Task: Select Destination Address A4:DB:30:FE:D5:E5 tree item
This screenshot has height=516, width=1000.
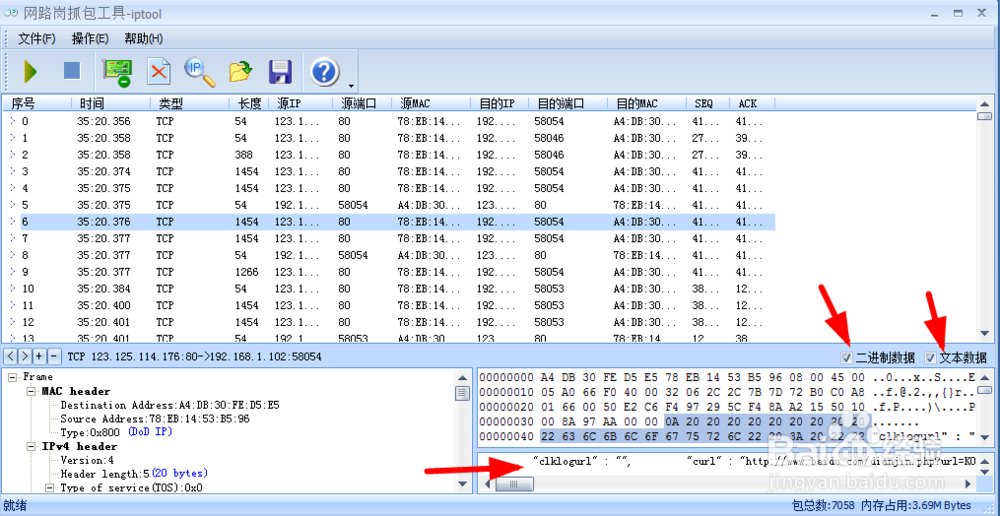Action: click(170, 405)
